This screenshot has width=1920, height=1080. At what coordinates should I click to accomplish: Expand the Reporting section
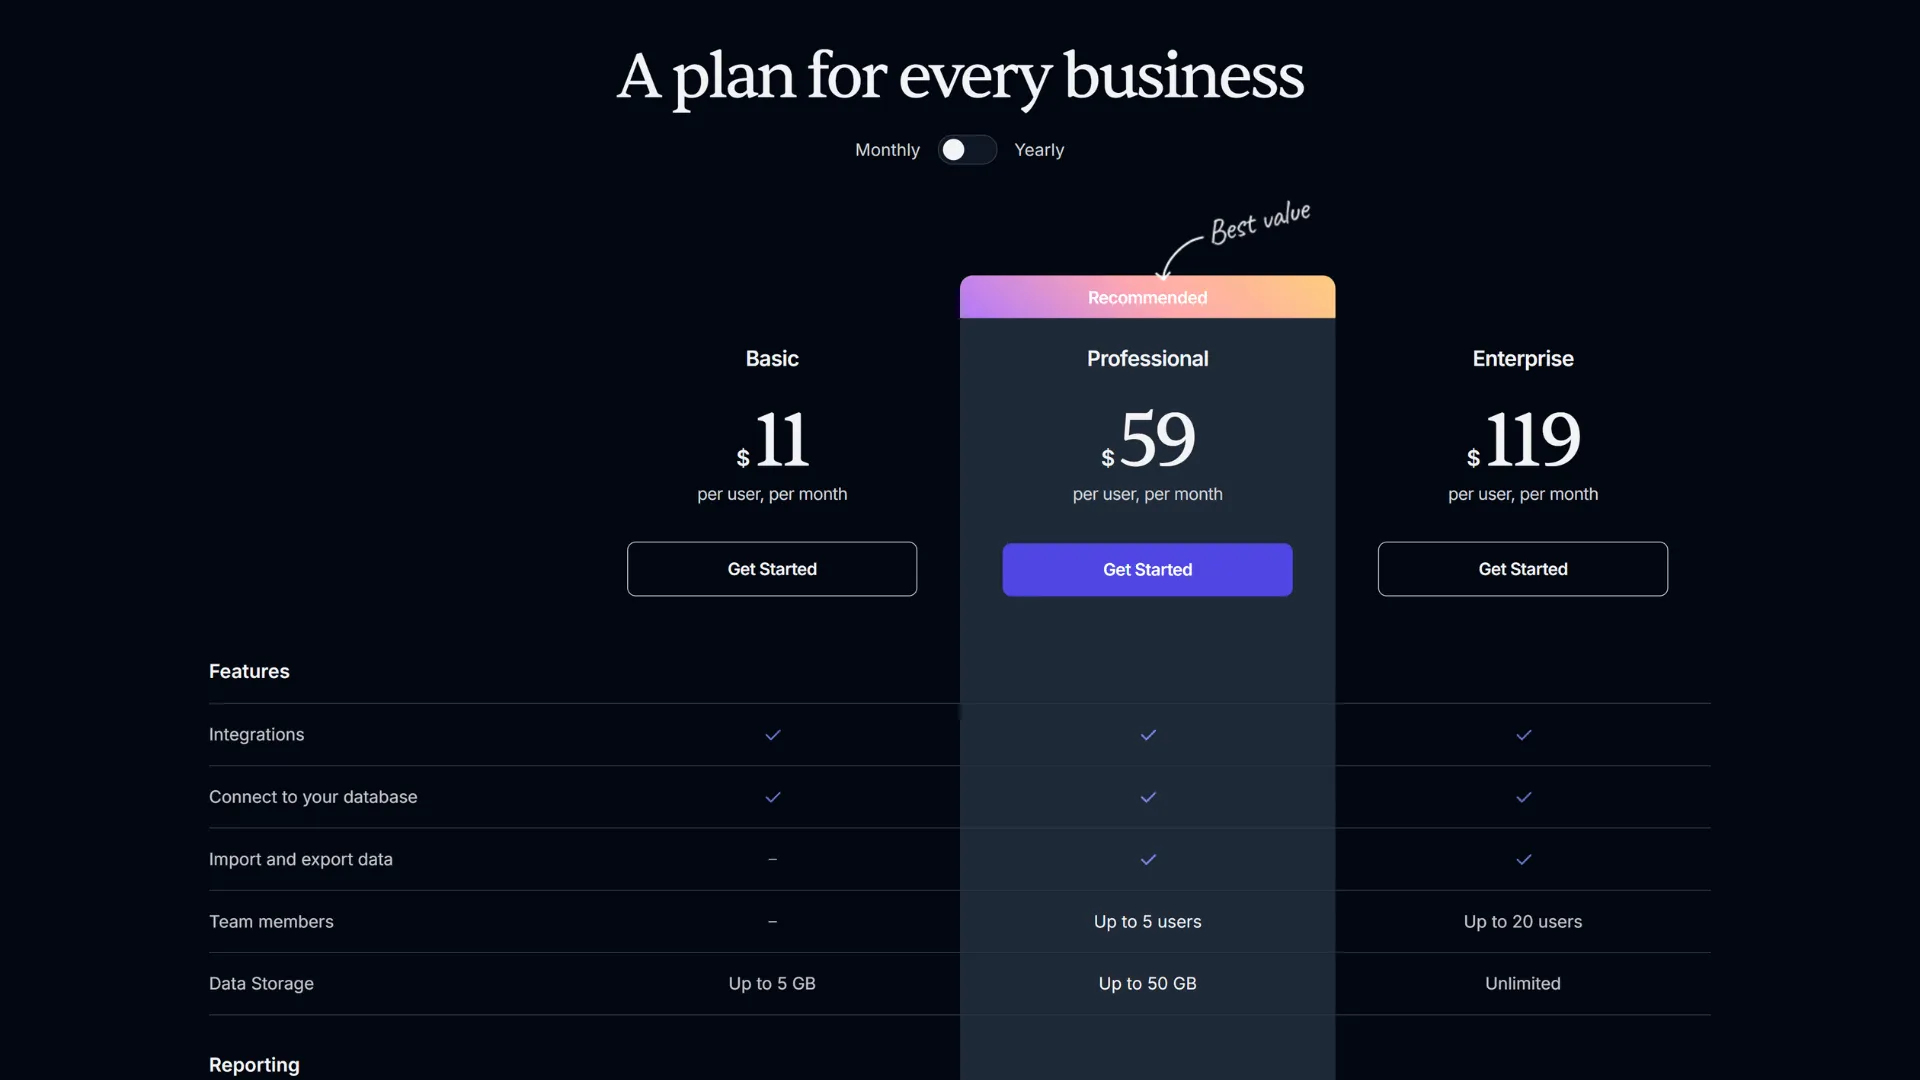253,1065
